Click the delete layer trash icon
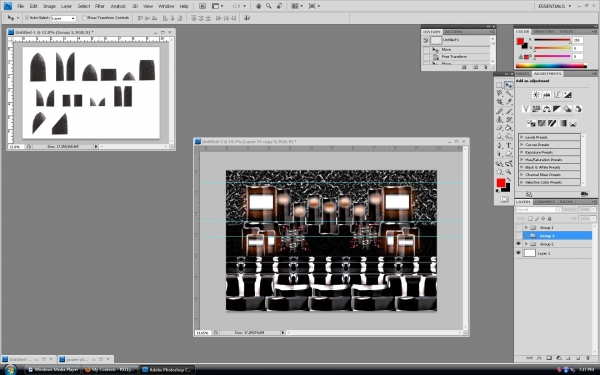Viewport: 600px width, 375px height. coord(588,358)
